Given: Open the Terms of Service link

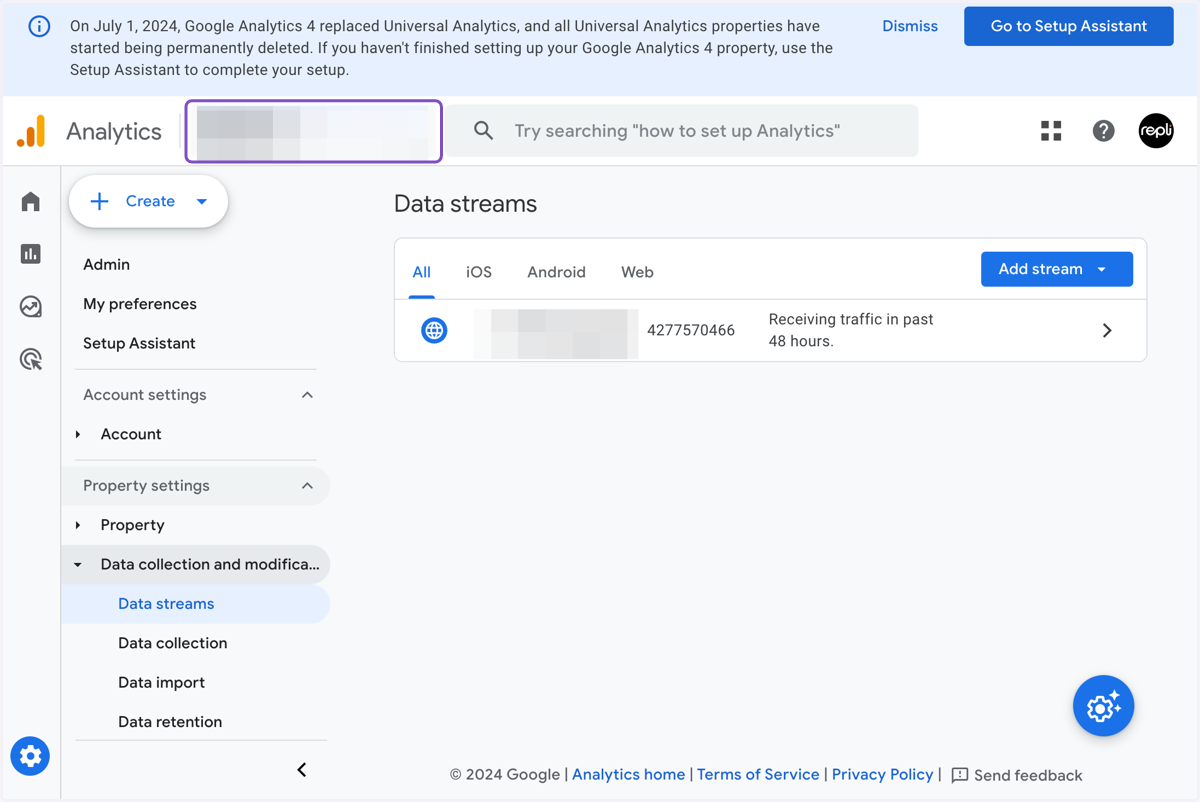Looking at the screenshot, I should click(758, 774).
